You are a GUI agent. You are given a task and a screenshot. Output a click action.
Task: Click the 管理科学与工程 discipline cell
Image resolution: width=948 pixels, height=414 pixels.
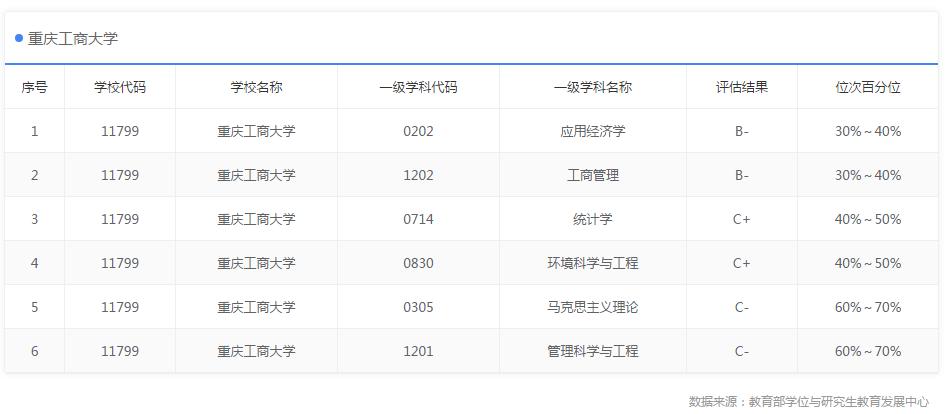pyautogui.click(x=592, y=351)
